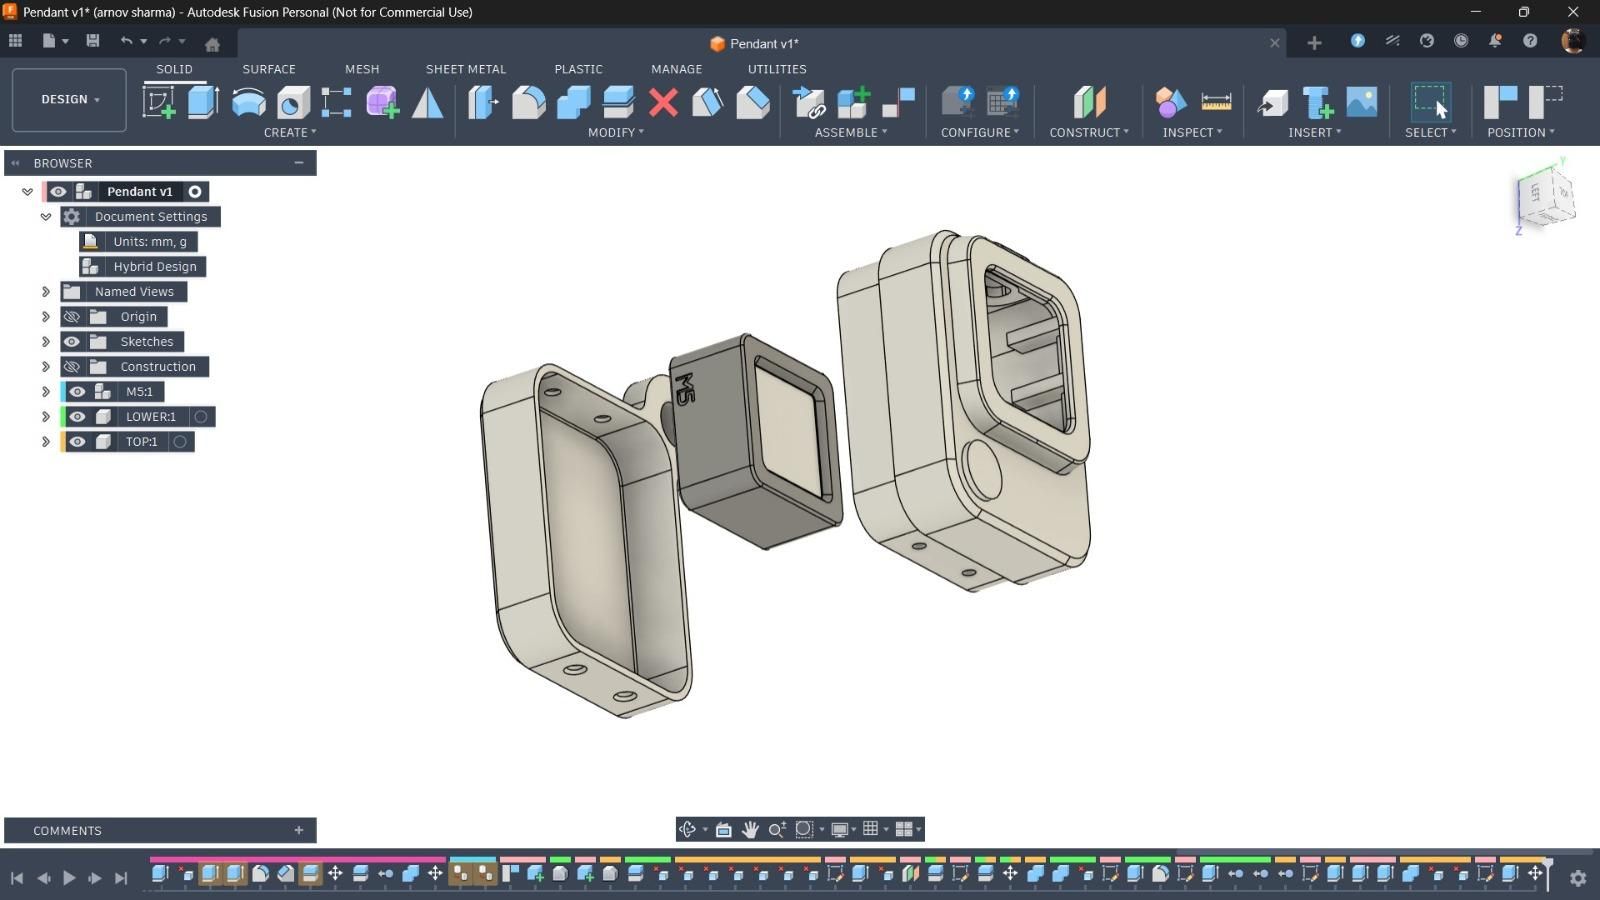Collapse the Pendant v1 root node
The height and width of the screenshot is (900, 1600).
27,192
